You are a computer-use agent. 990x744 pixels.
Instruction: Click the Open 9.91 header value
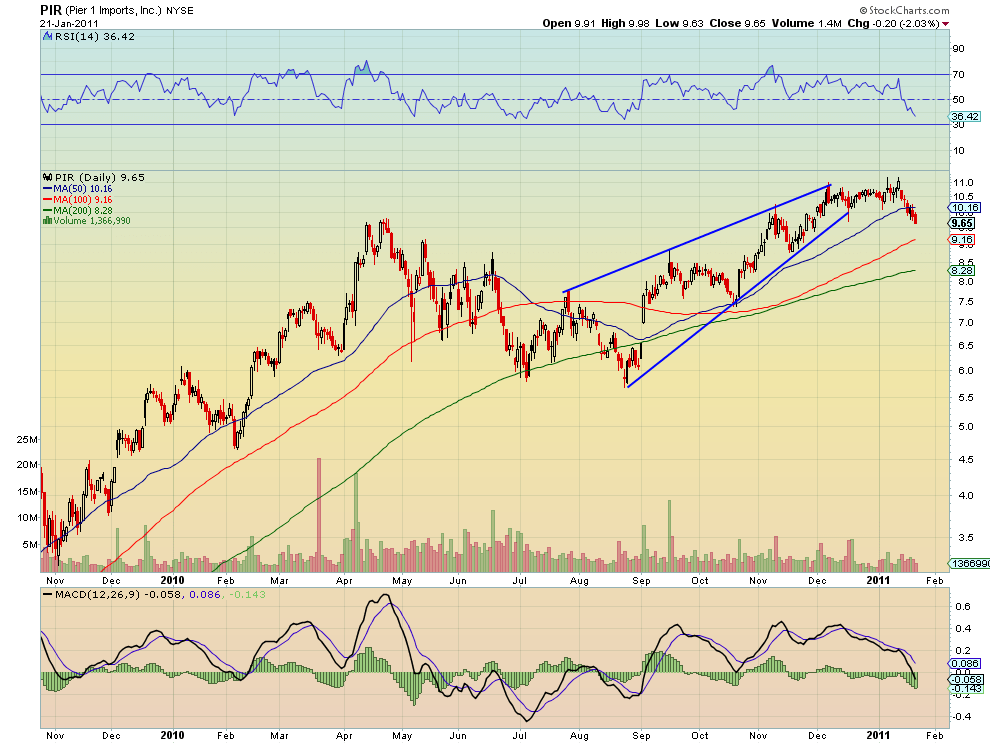click(569, 23)
